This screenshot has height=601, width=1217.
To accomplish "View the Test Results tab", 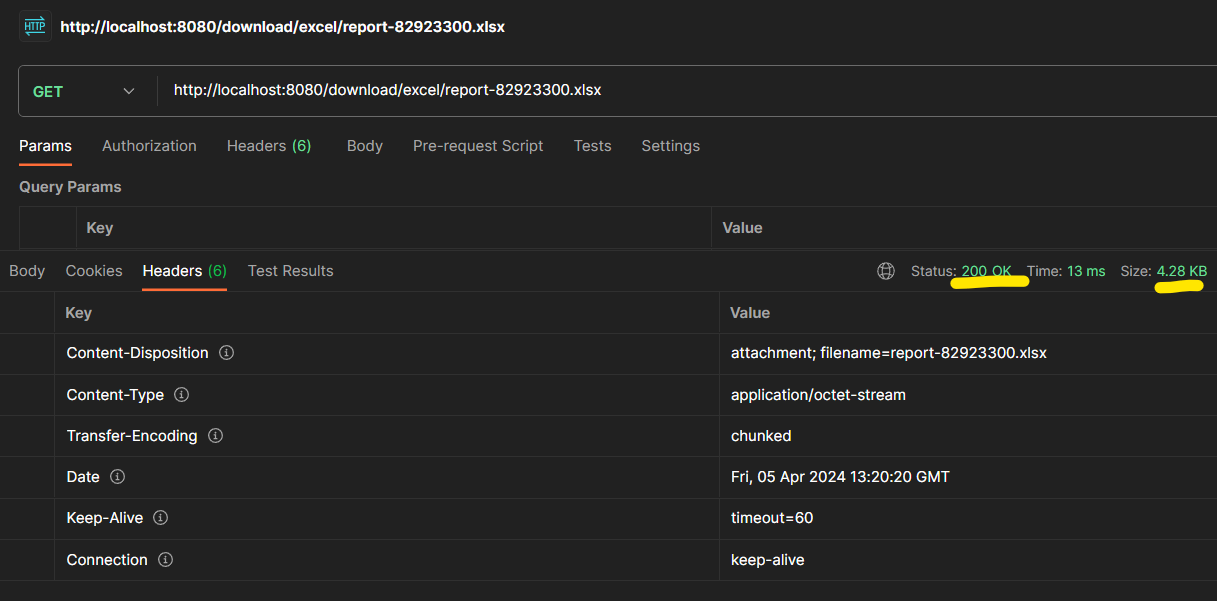I will [x=290, y=270].
